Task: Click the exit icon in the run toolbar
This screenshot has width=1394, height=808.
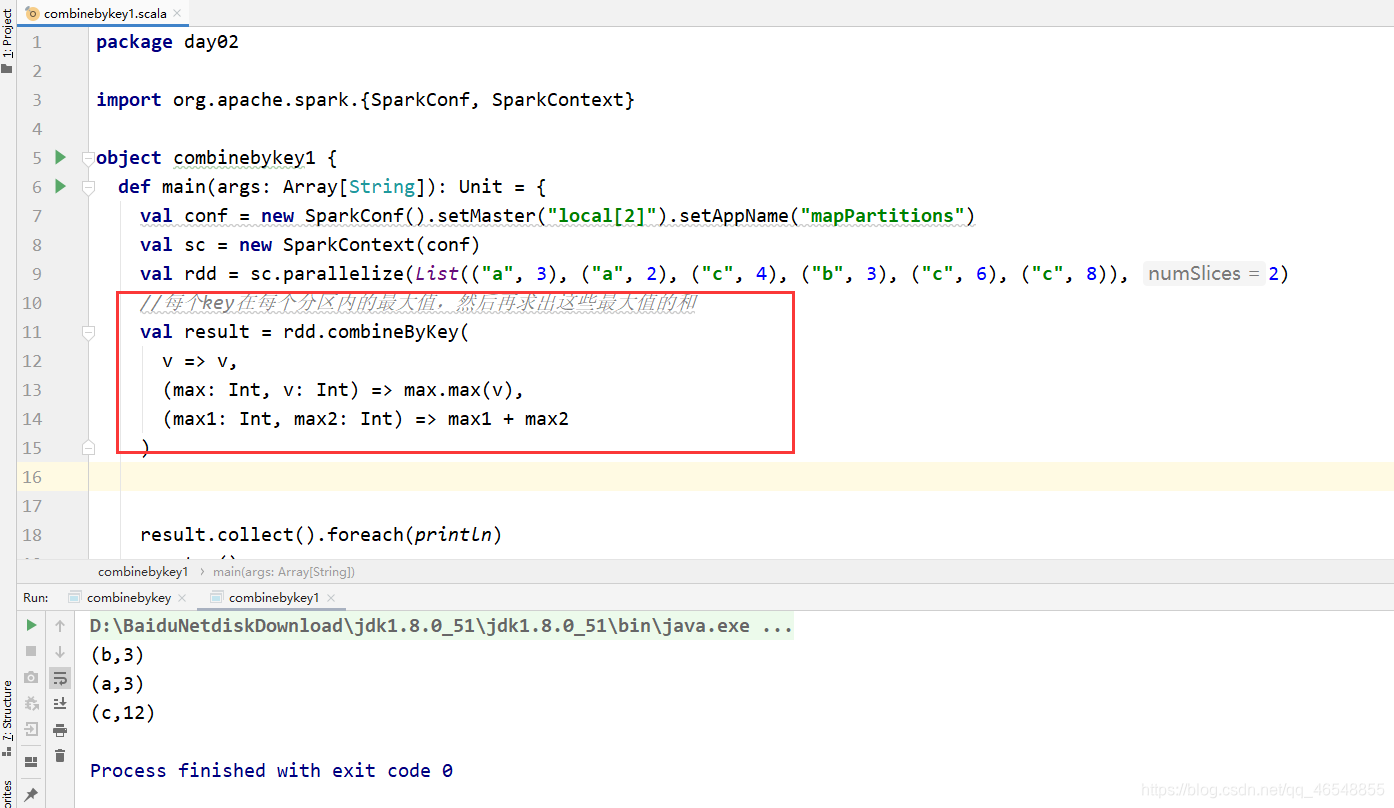Action: [x=31, y=730]
